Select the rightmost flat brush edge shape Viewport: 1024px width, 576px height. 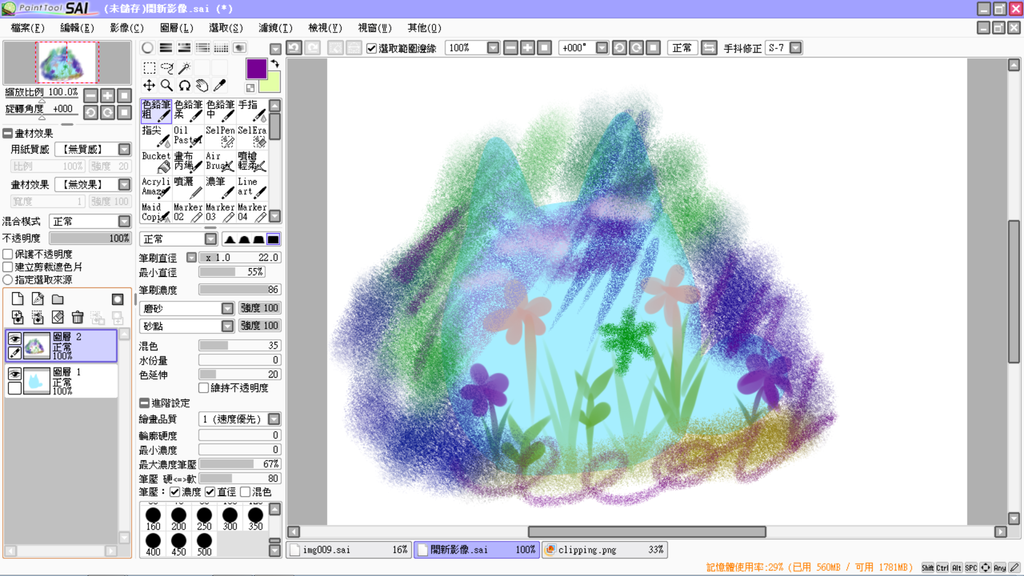pos(273,239)
